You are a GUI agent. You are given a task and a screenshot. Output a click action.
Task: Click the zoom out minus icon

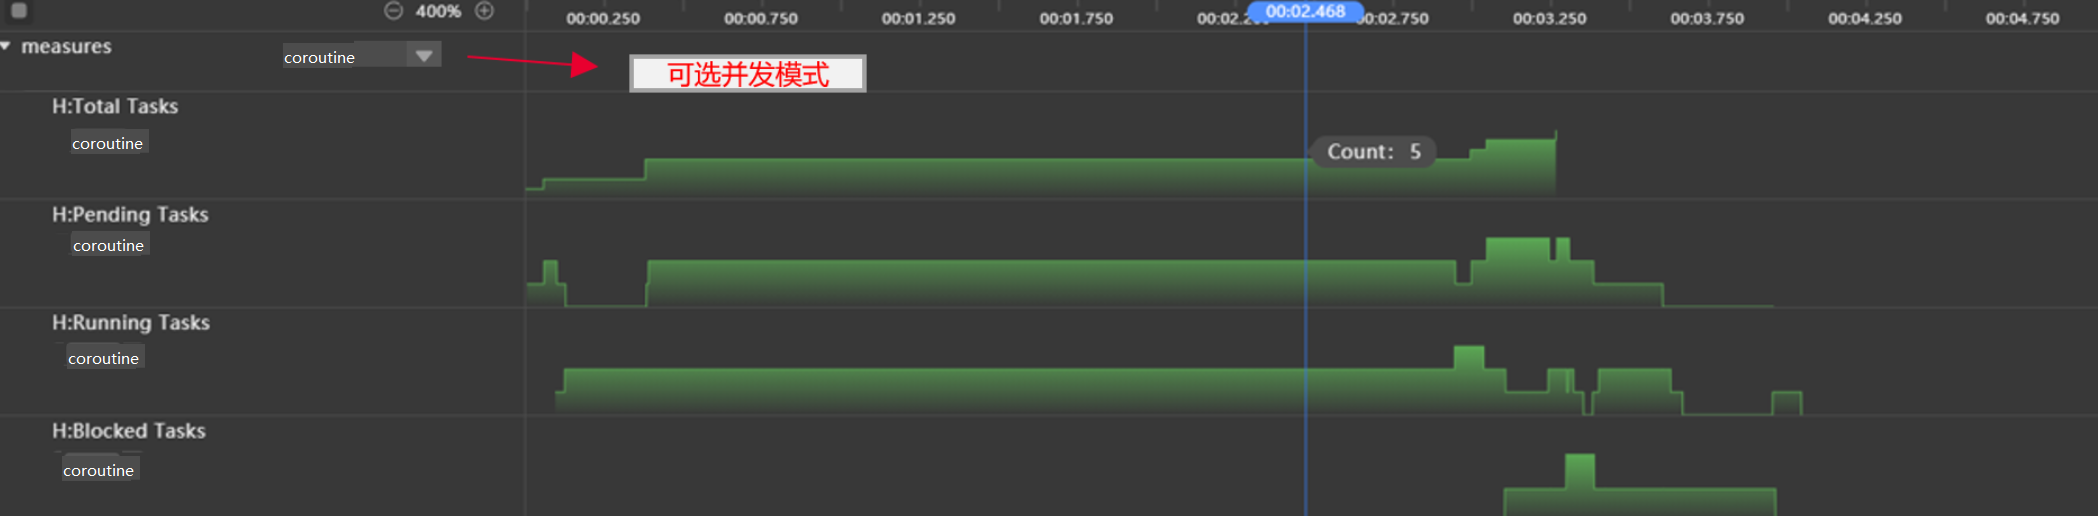[393, 11]
